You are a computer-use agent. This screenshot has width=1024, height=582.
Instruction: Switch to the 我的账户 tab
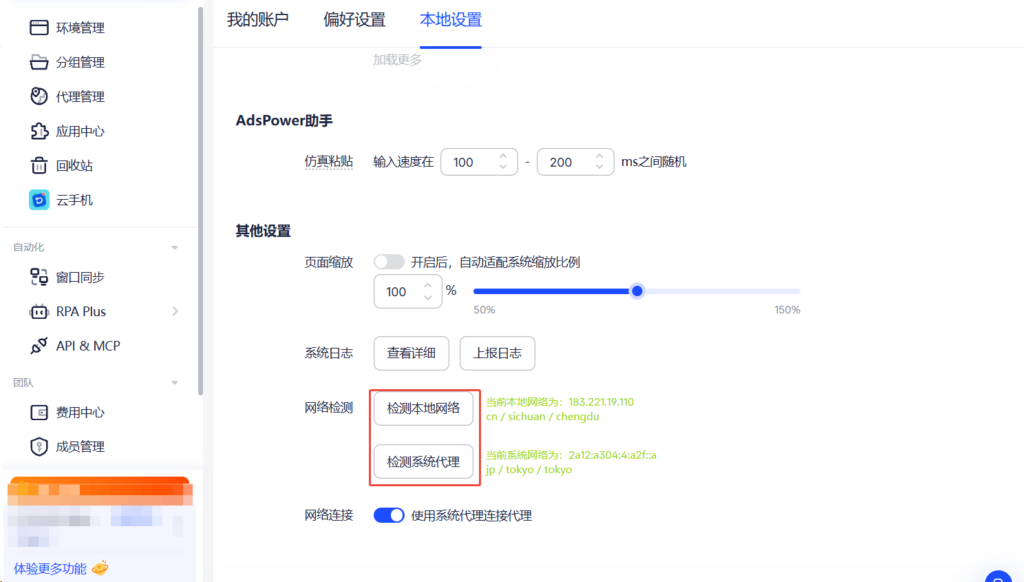(x=258, y=20)
